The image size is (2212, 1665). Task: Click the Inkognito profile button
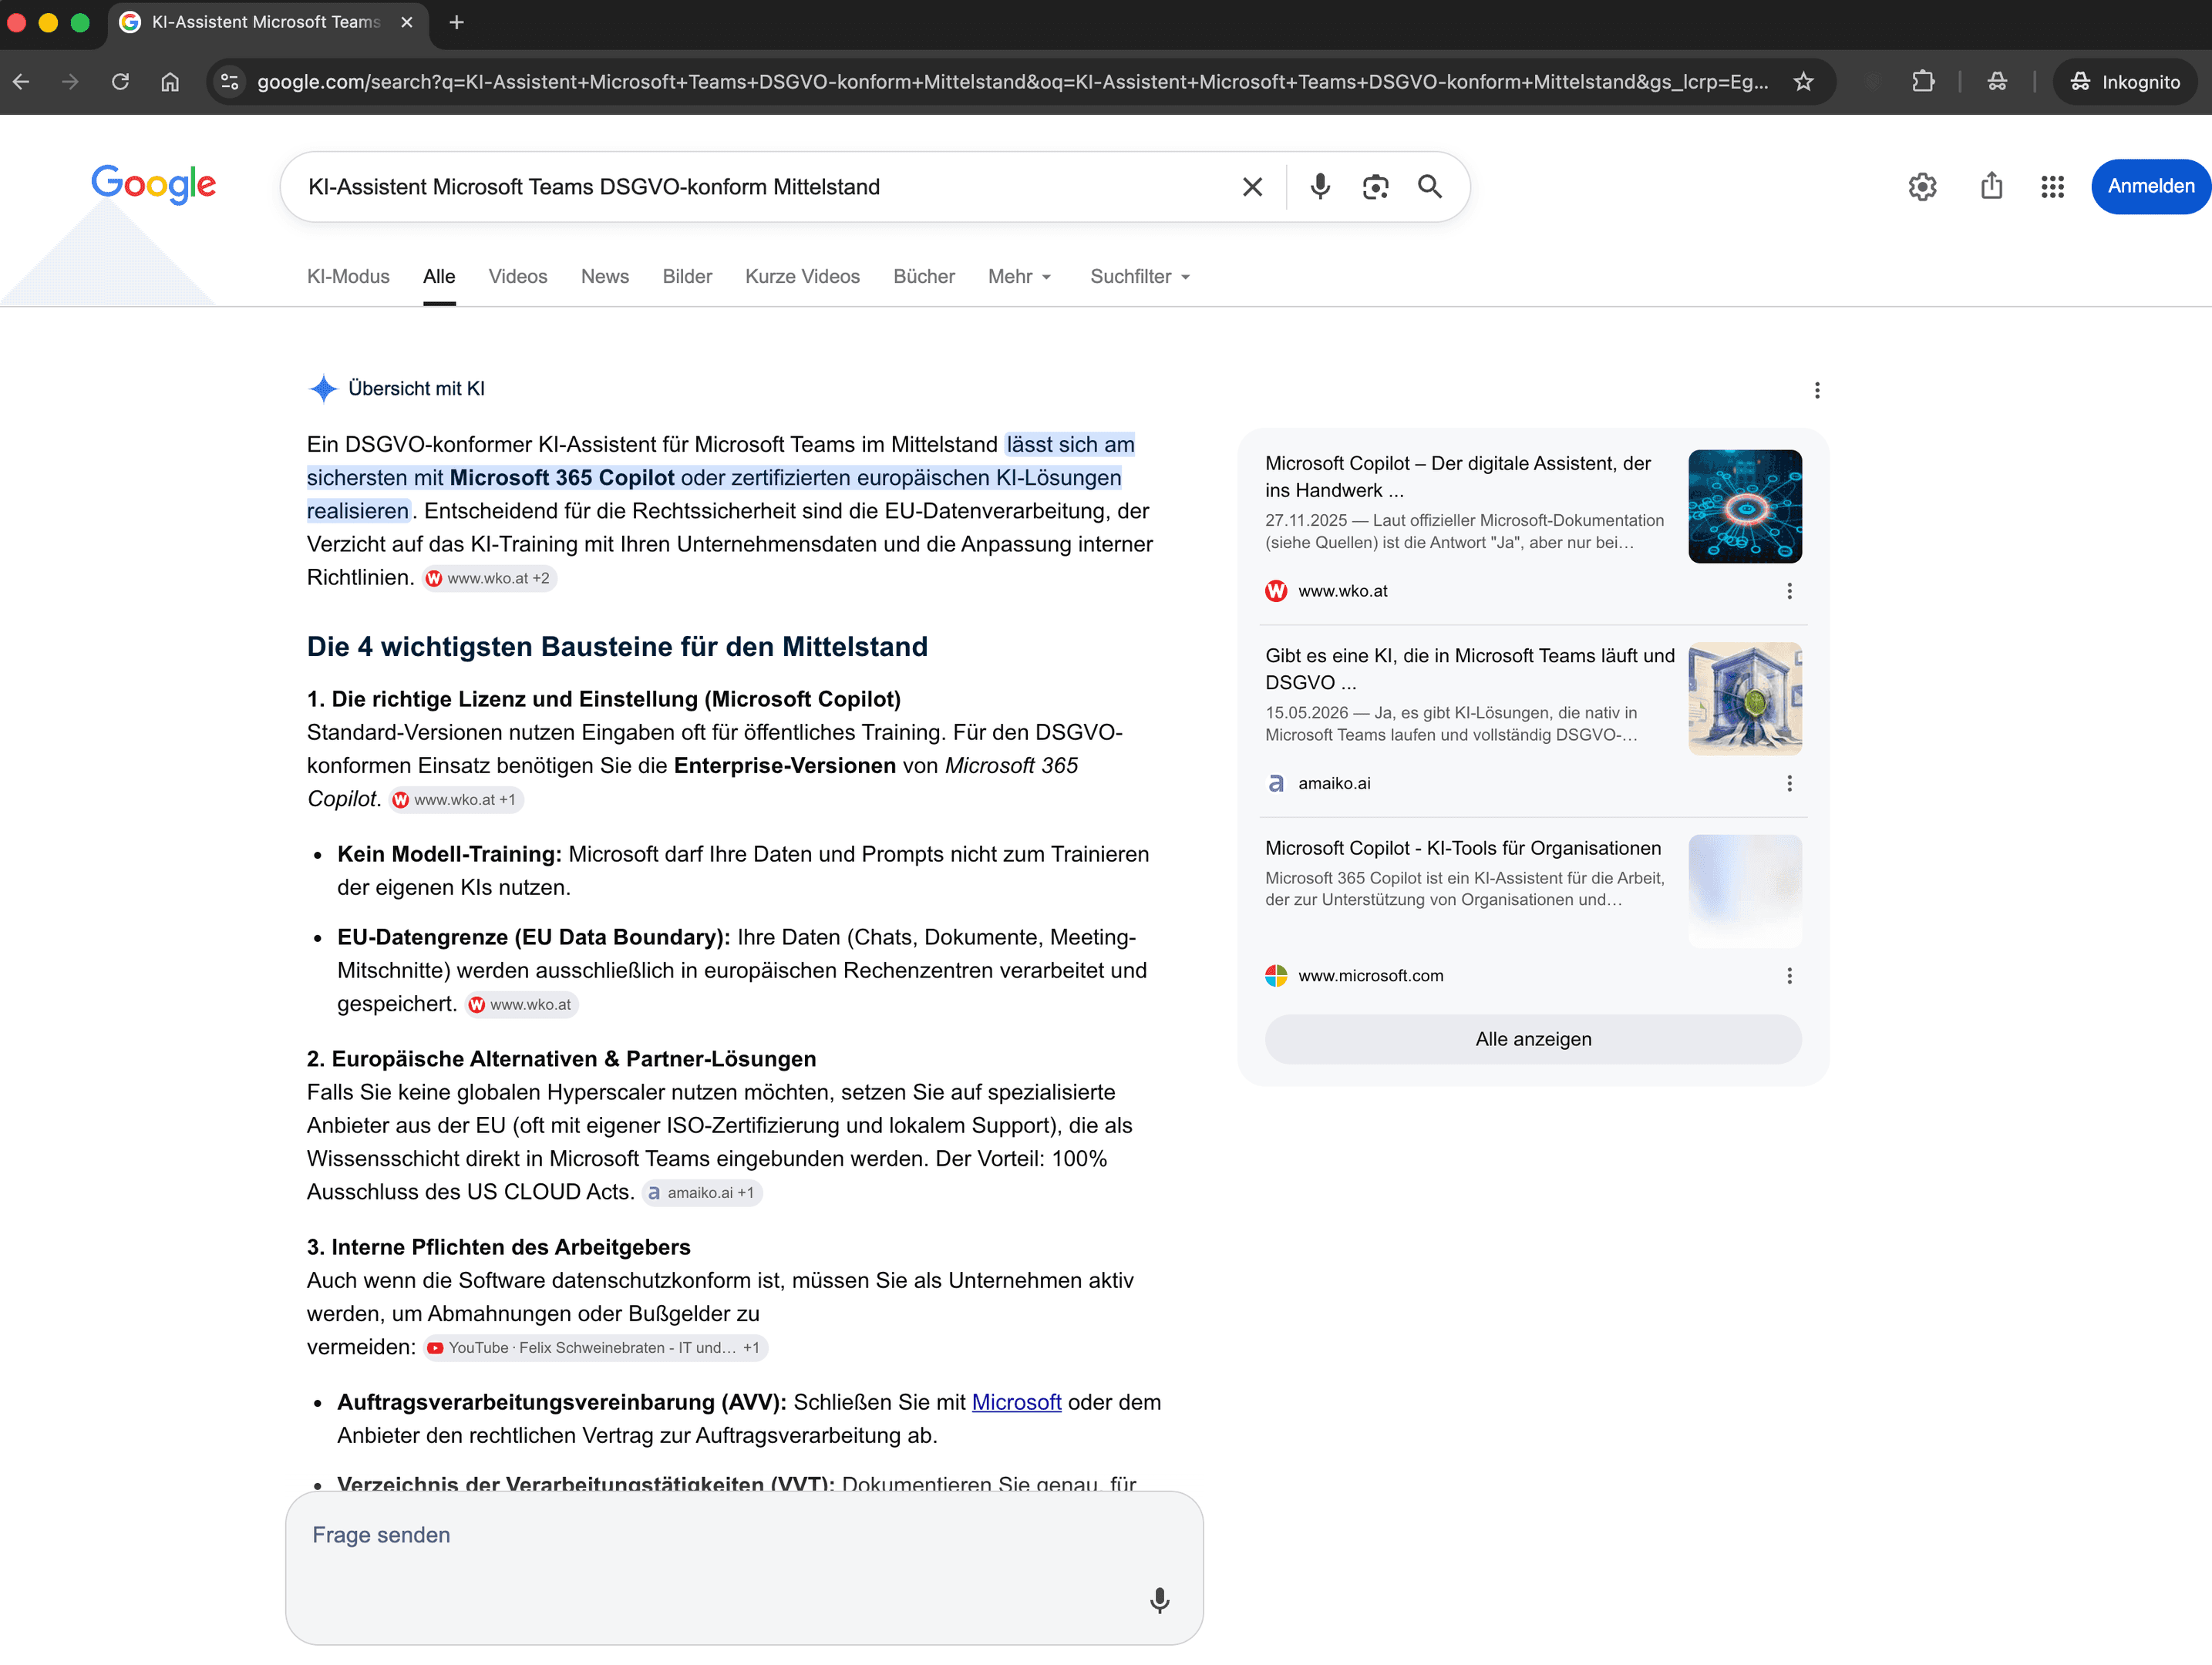[x=2125, y=82]
